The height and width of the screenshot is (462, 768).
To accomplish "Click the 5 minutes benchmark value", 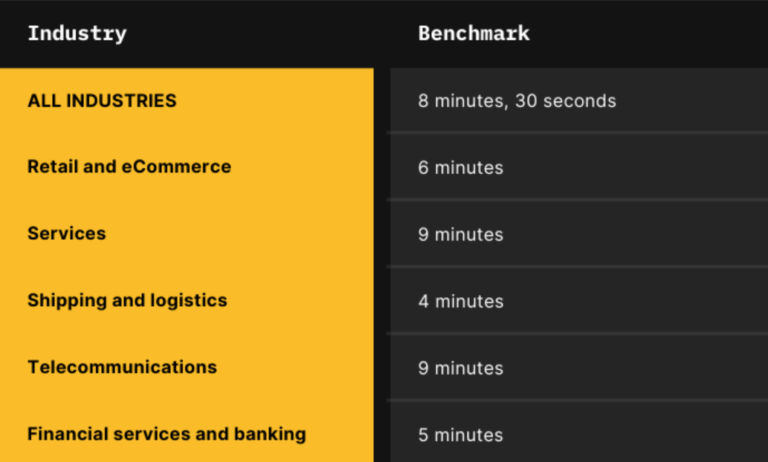I will click(x=460, y=435).
